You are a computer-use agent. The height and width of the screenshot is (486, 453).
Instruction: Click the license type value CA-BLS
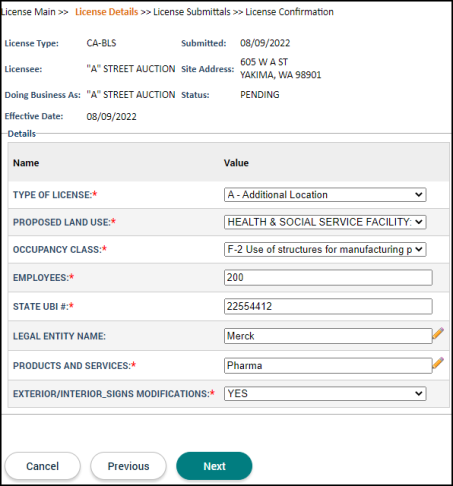tap(101, 43)
